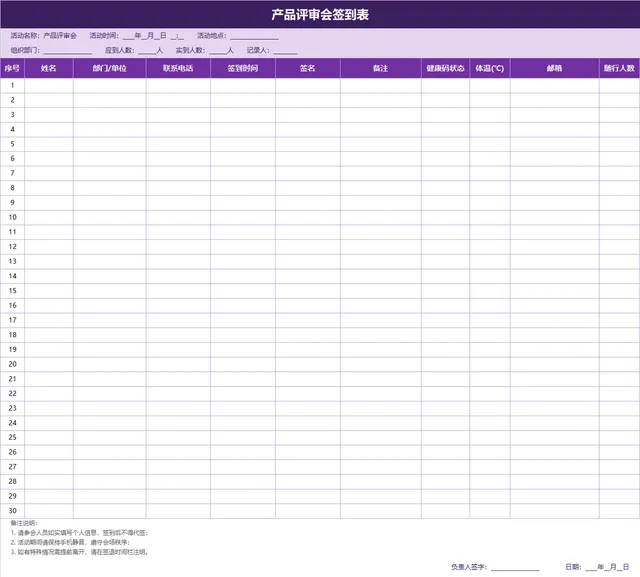This screenshot has width=640, height=577.
Task: Select the '健康码状态' column header
Action: point(445,68)
